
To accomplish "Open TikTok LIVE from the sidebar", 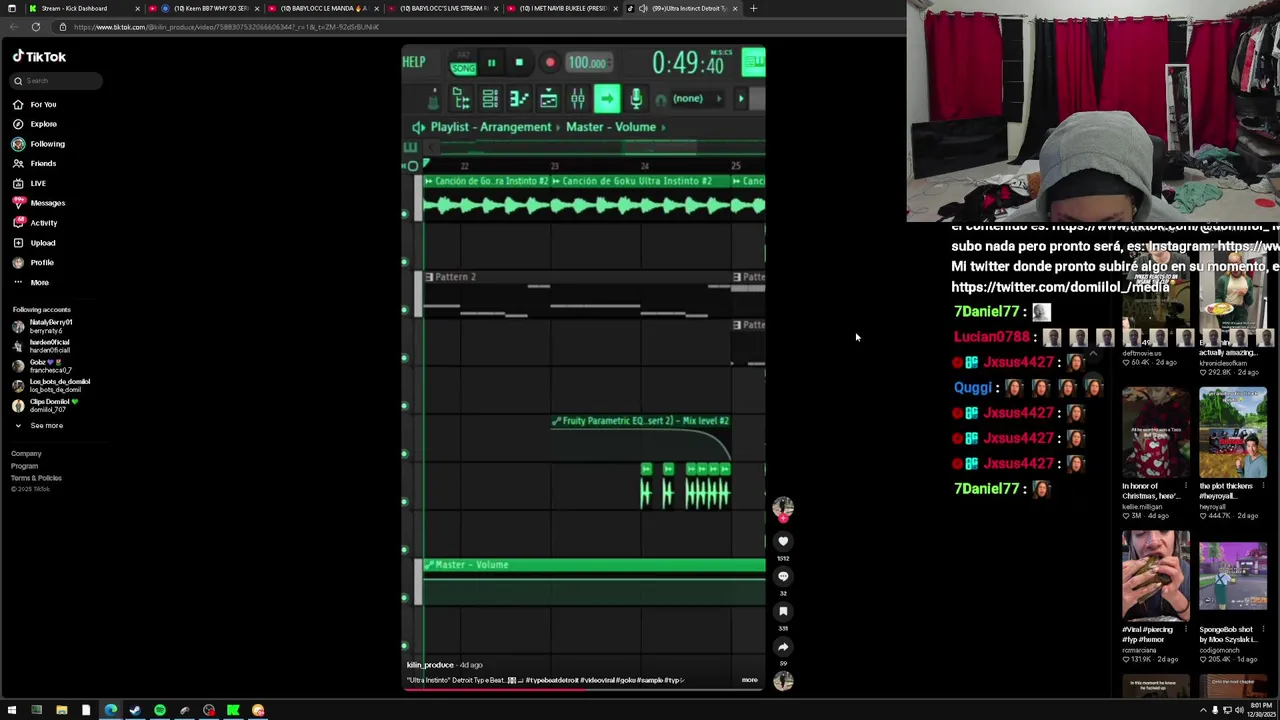I will click(29, 183).
